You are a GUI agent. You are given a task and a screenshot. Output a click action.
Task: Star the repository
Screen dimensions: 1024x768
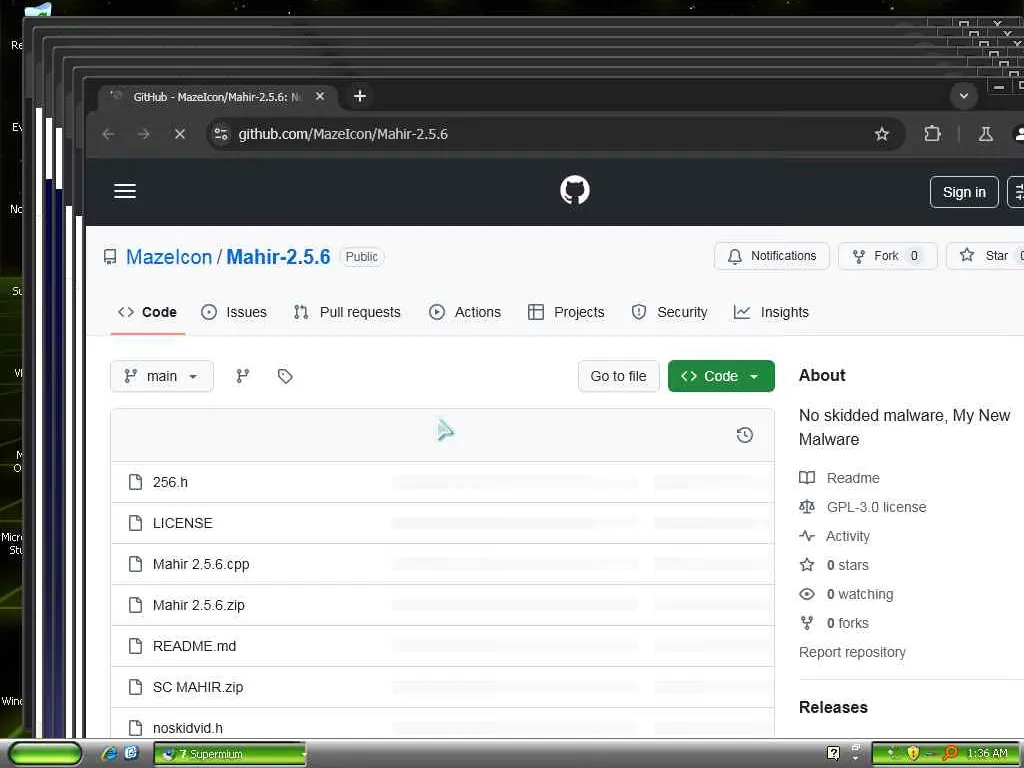[985, 256]
